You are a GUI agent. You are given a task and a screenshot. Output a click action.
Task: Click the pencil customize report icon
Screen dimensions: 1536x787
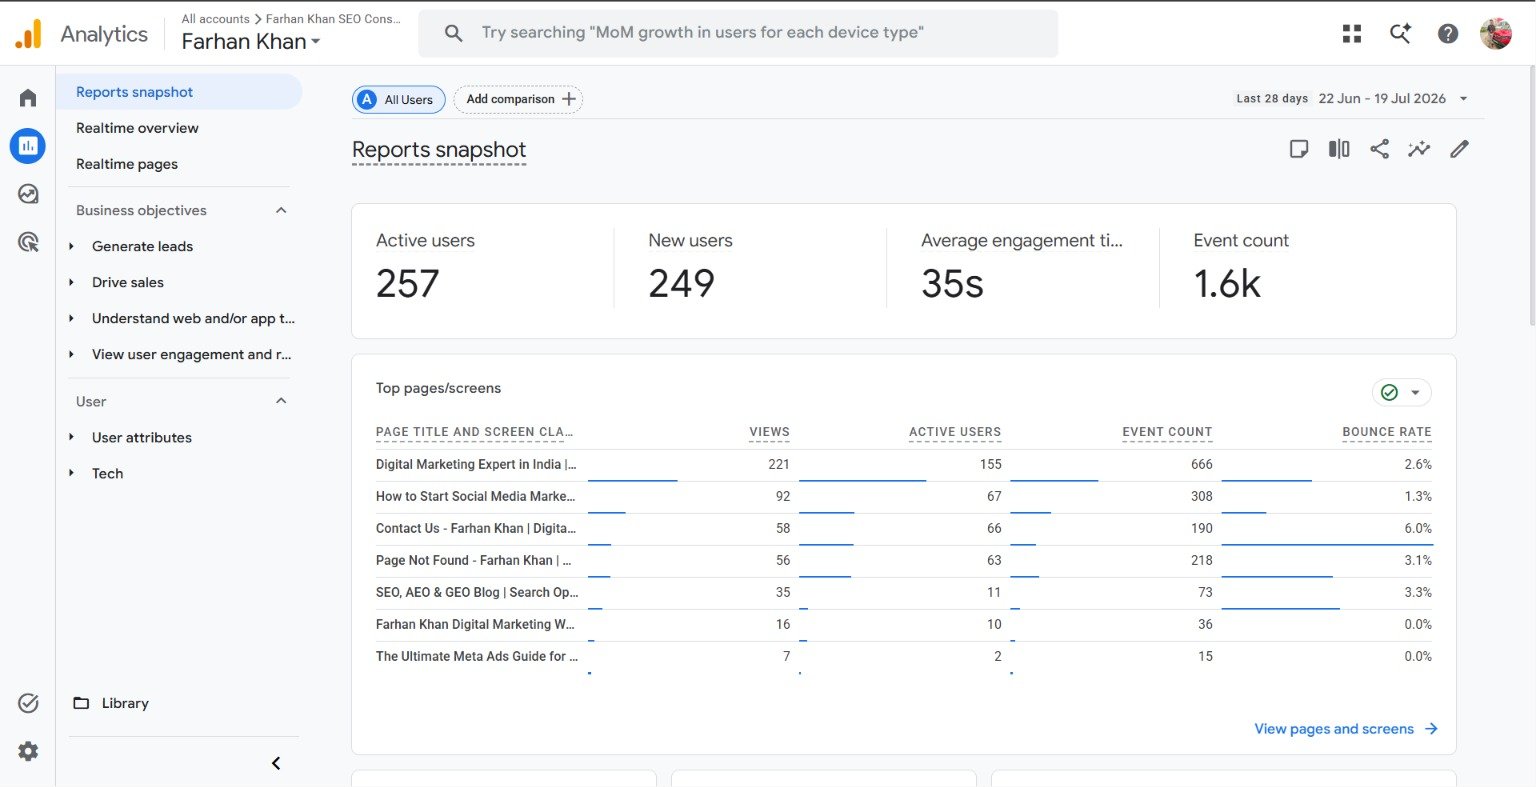point(1460,149)
